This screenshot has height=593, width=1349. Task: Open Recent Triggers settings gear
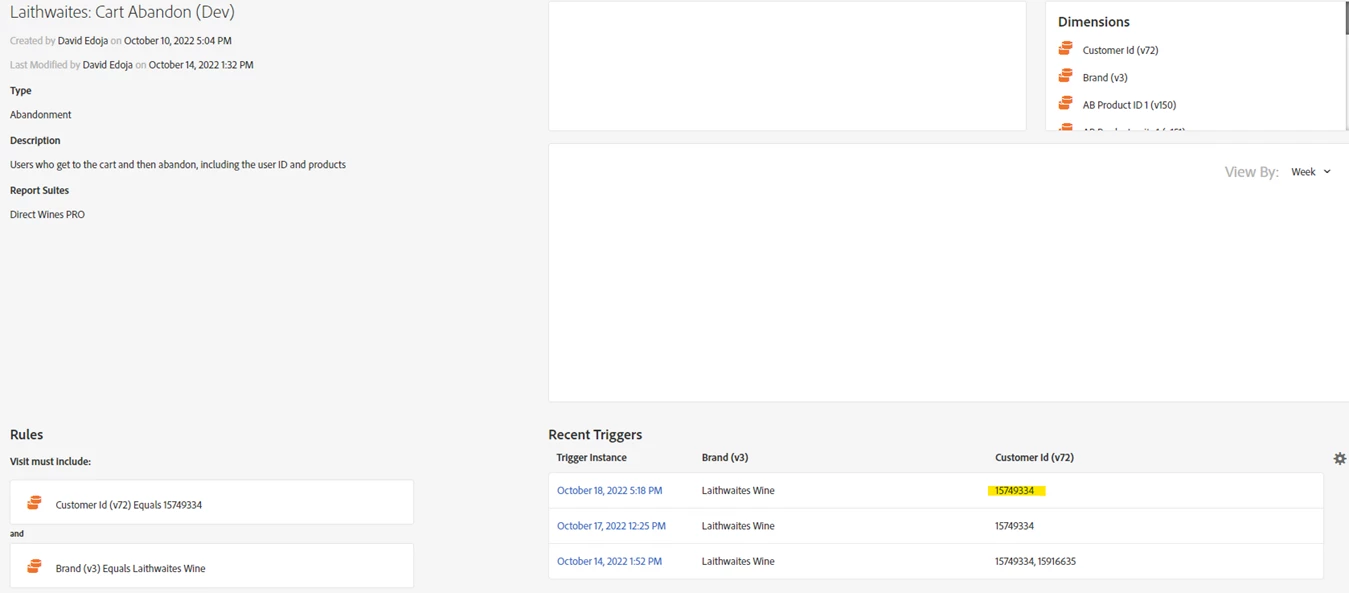[1340, 458]
